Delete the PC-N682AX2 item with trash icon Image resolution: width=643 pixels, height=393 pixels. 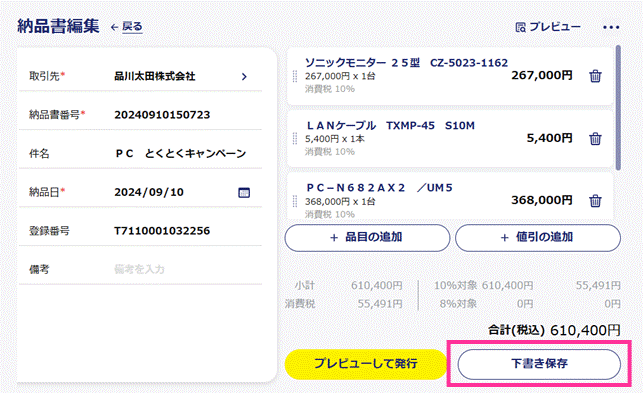595,201
